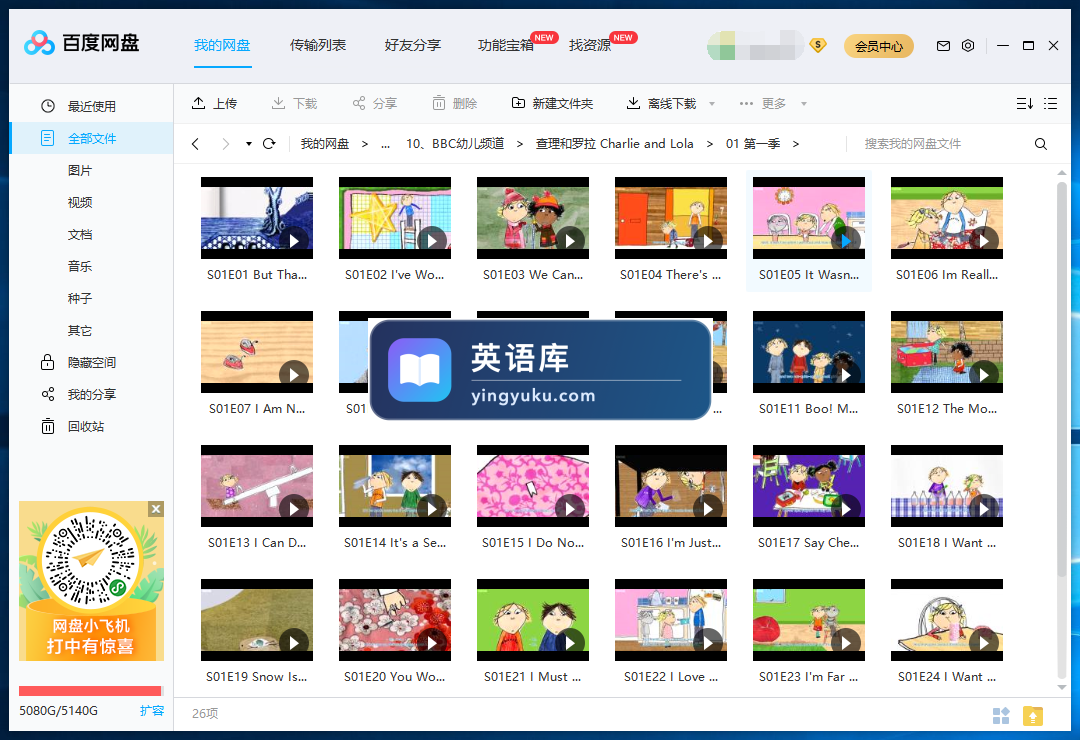The height and width of the screenshot is (740, 1080).
Task: Select 全部文件 in sidebar
Action: pyautogui.click(x=91, y=138)
